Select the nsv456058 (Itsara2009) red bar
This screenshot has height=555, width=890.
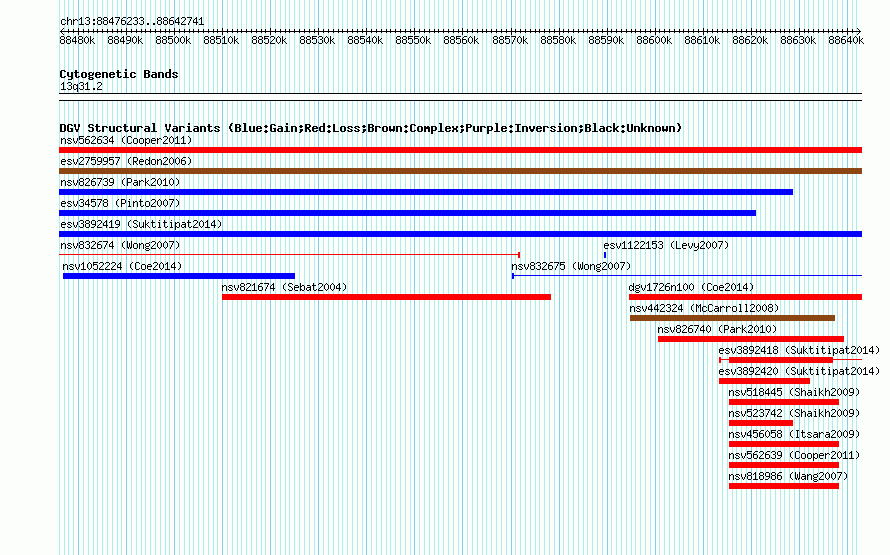pos(784,444)
